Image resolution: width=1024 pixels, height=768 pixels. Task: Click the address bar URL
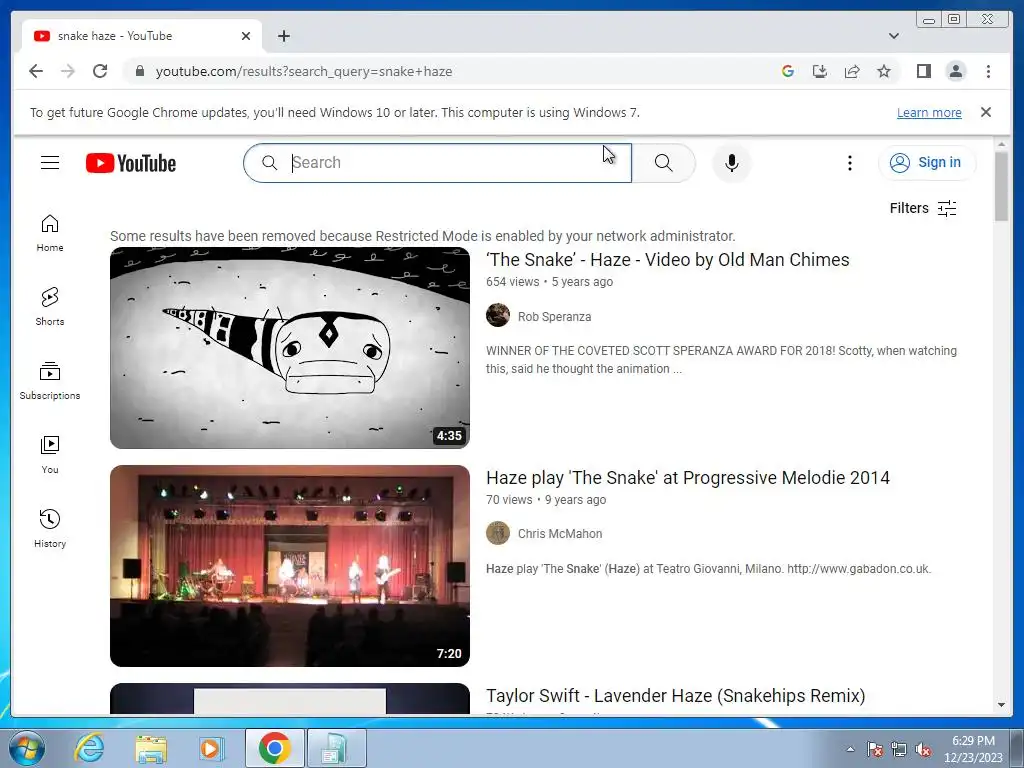tap(304, 71)
